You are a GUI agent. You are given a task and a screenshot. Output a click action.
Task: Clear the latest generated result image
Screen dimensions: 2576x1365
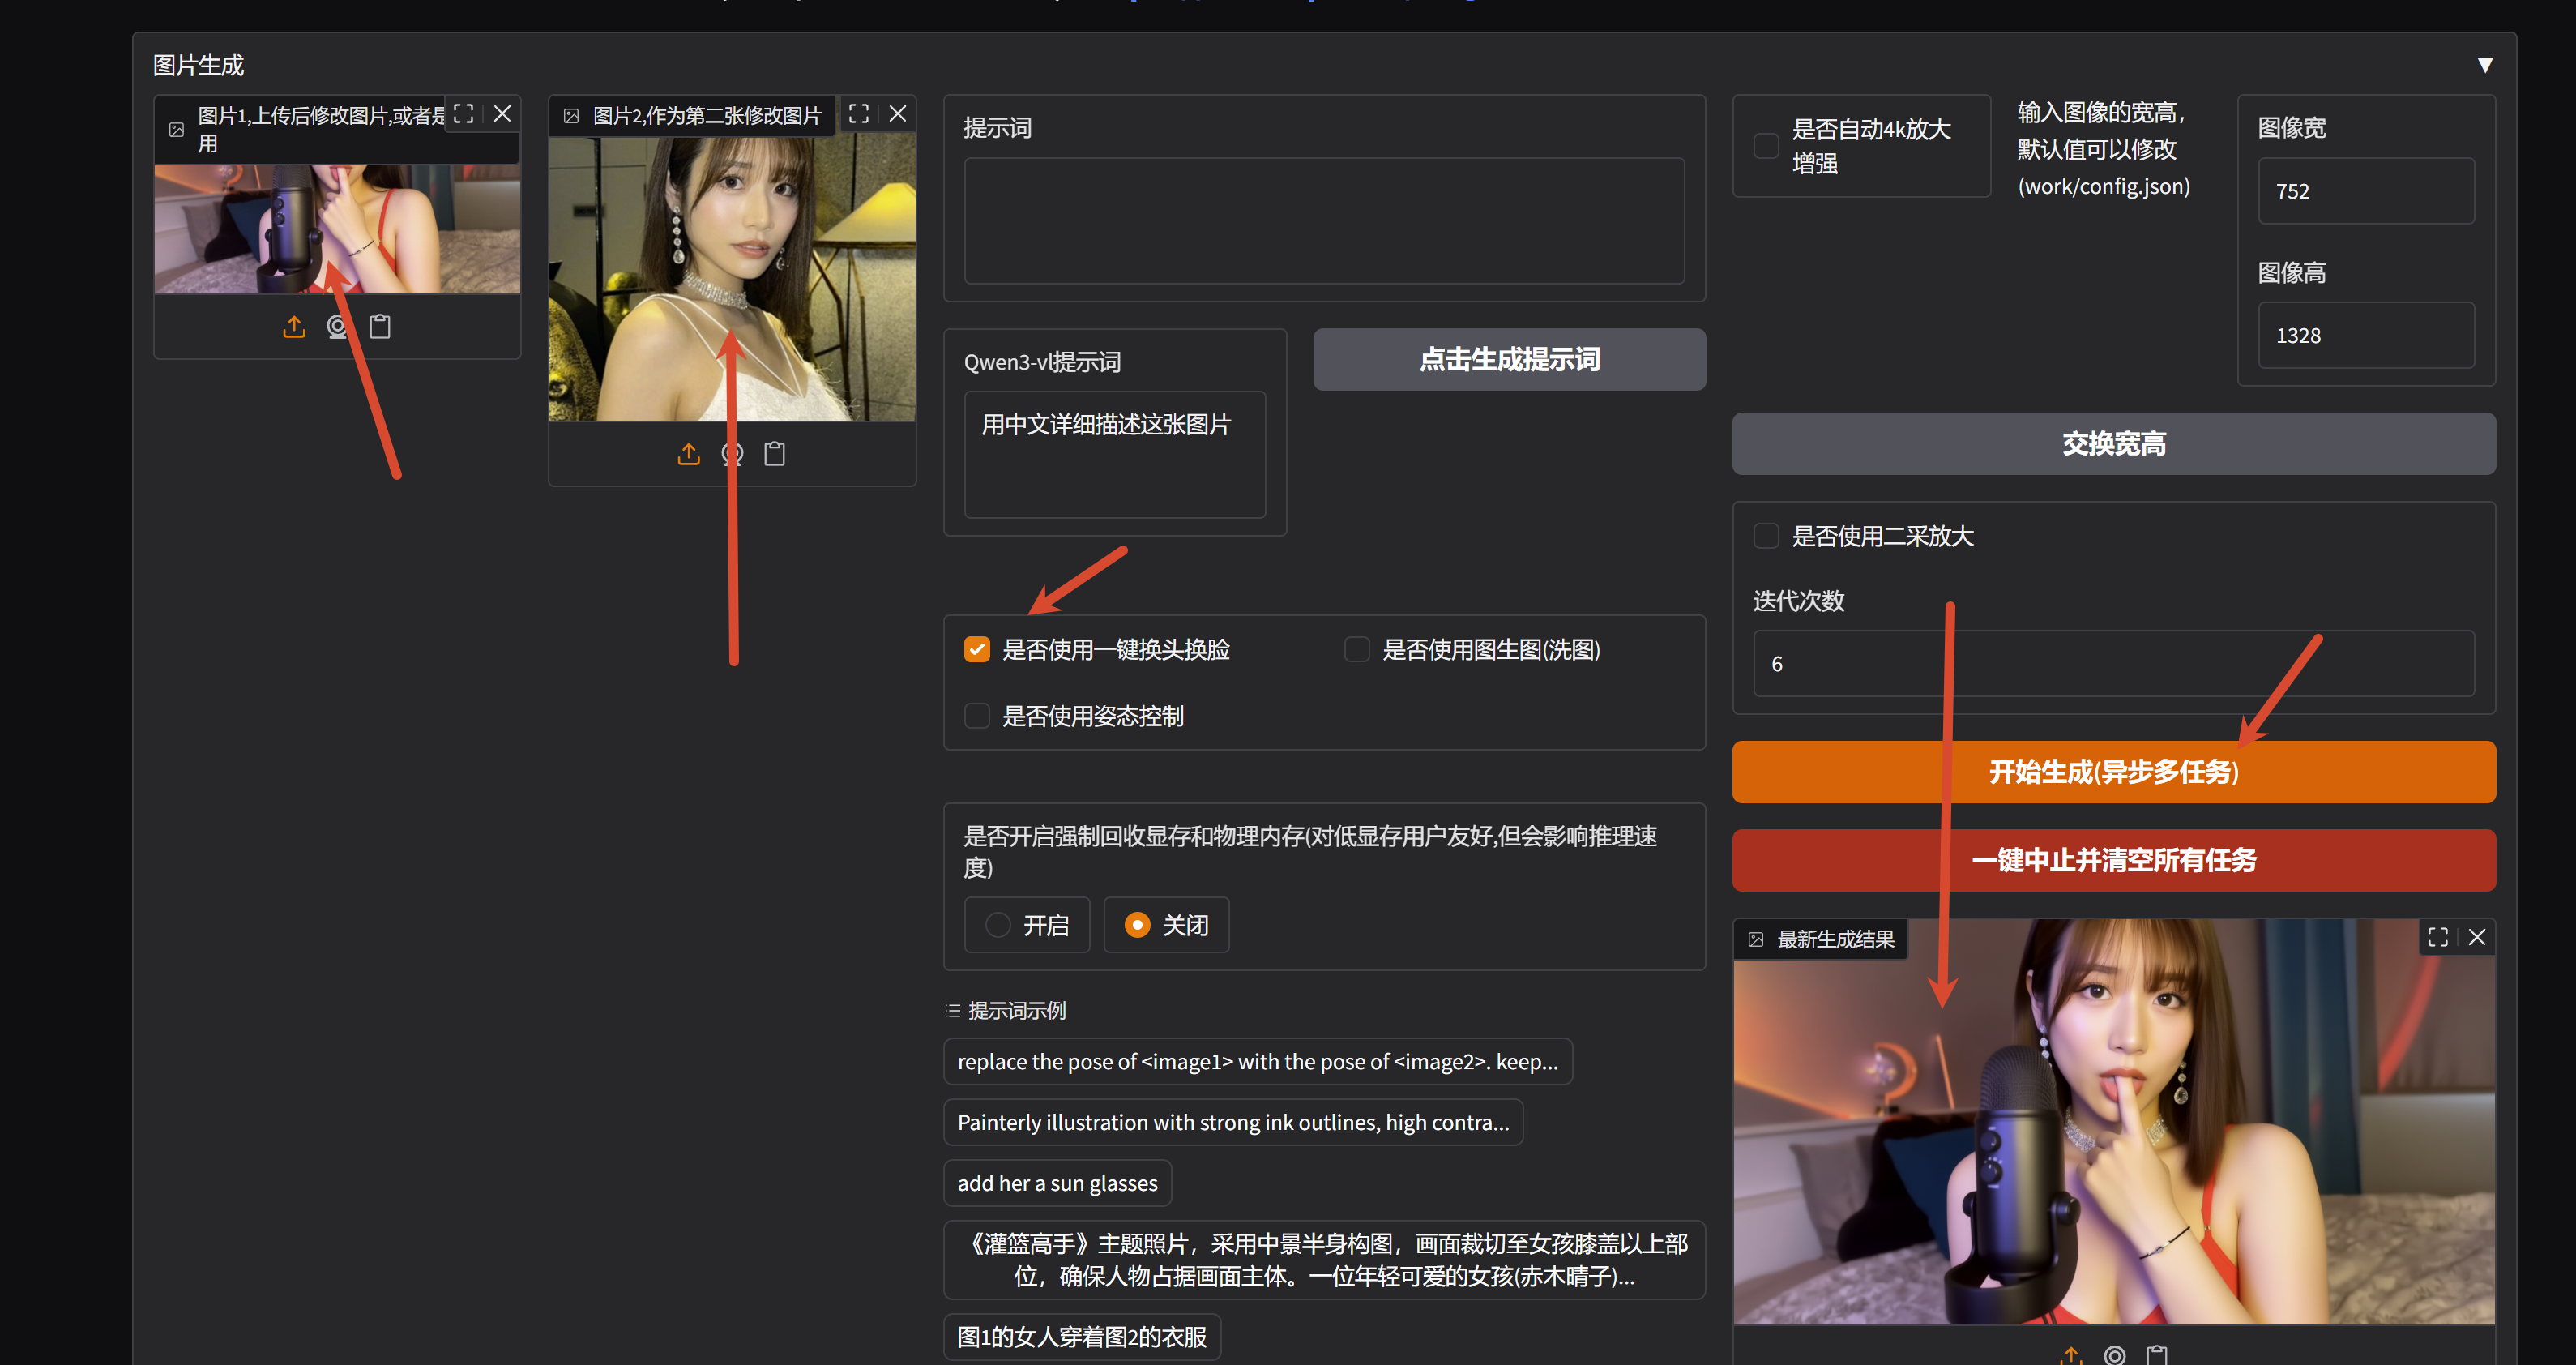2477,937
